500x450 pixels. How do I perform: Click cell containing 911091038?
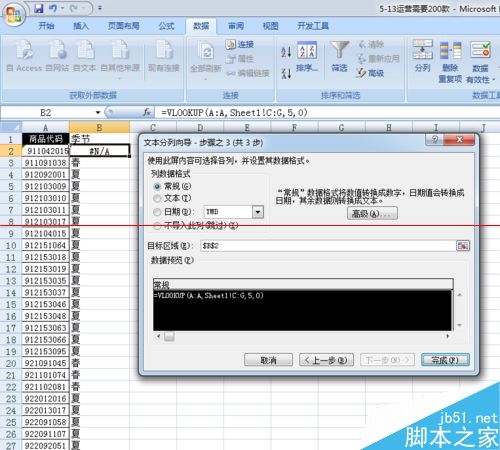(x=45, y=163)
